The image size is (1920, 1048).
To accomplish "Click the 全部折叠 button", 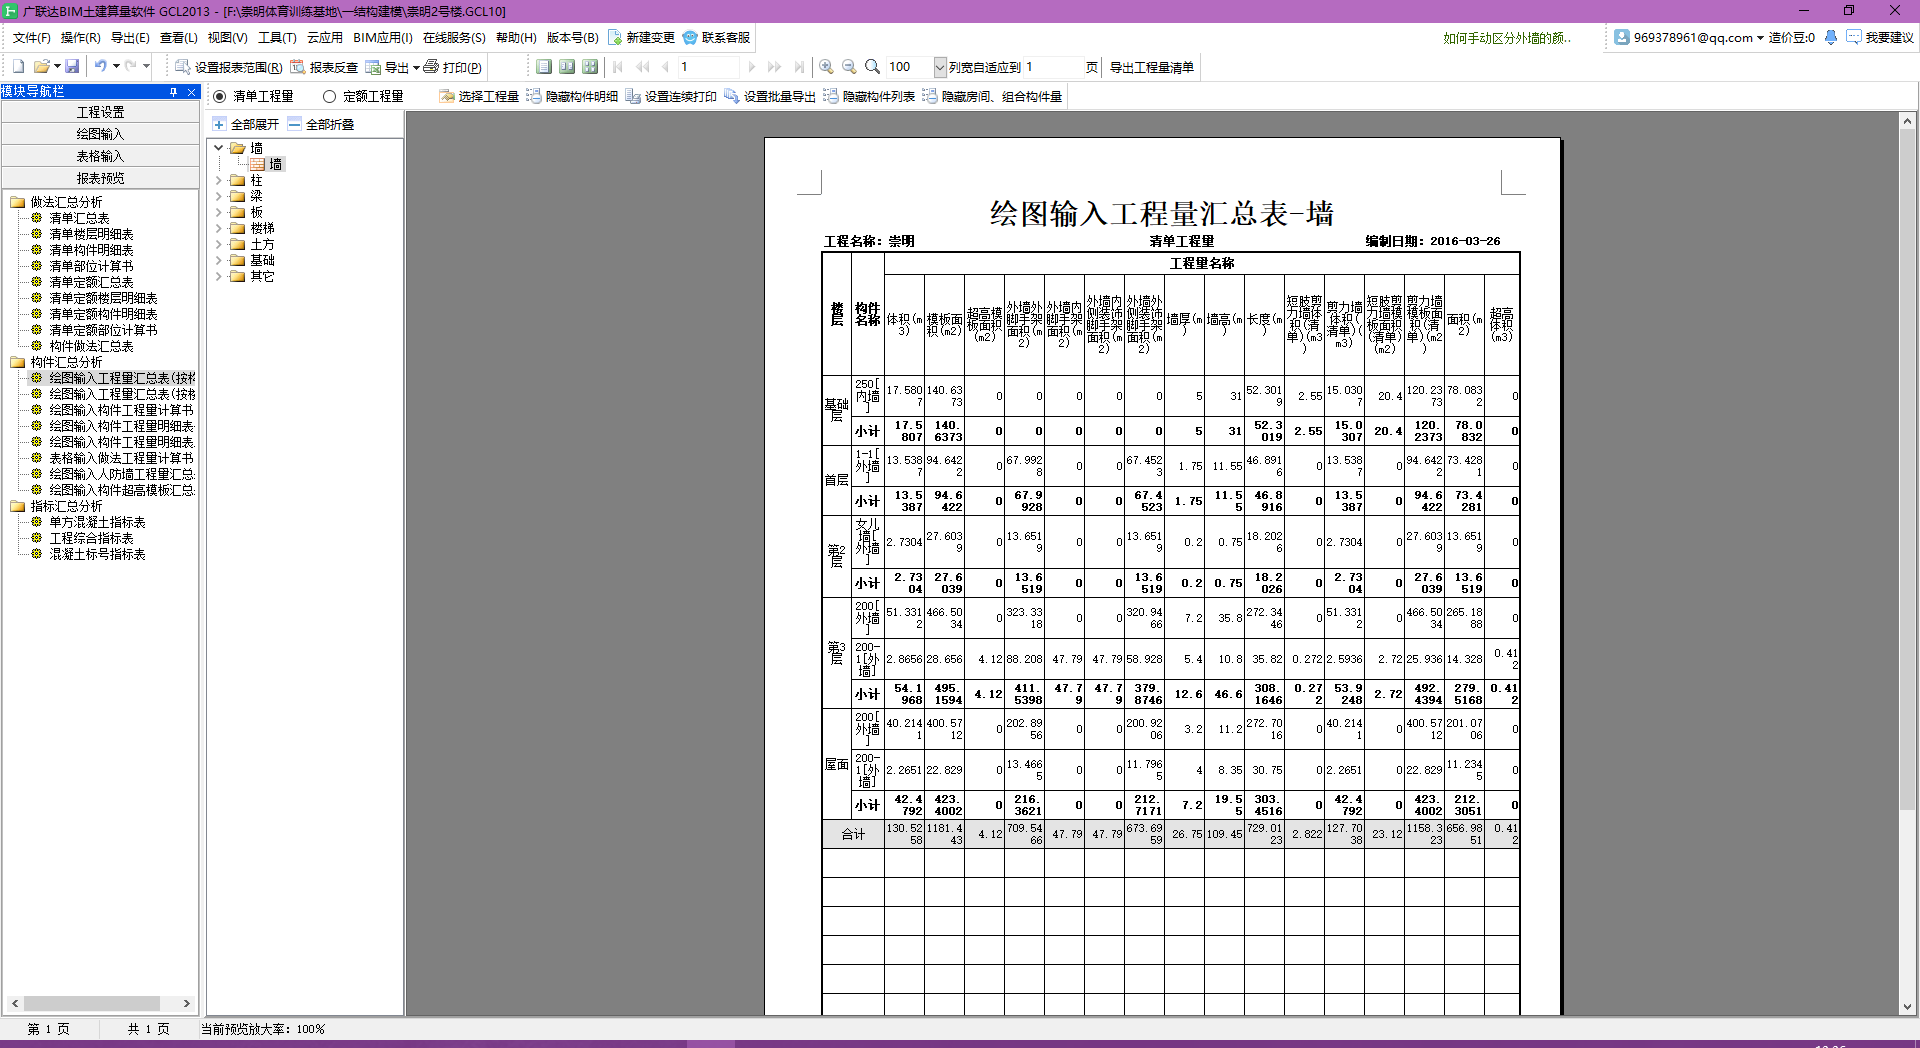I will pyautogui.click(x=321, y=124).
